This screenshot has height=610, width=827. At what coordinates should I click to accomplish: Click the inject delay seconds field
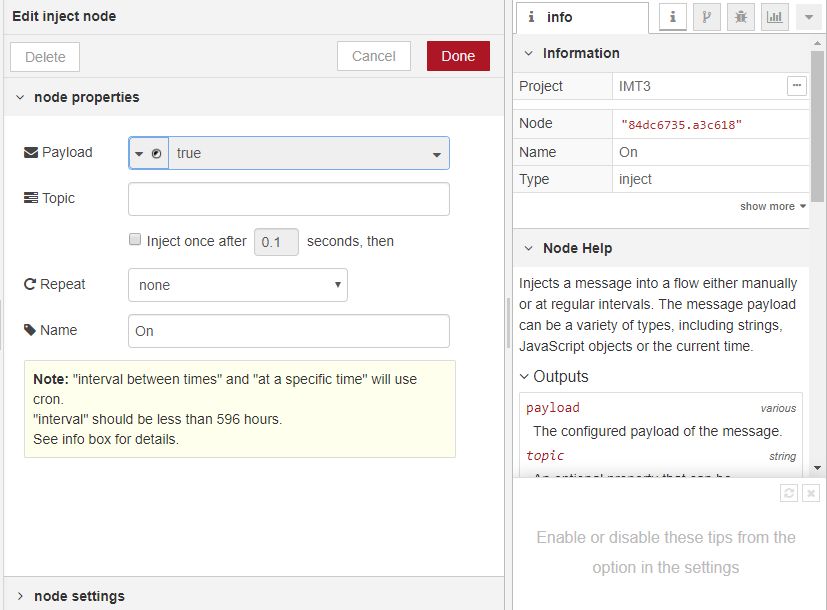276,242
